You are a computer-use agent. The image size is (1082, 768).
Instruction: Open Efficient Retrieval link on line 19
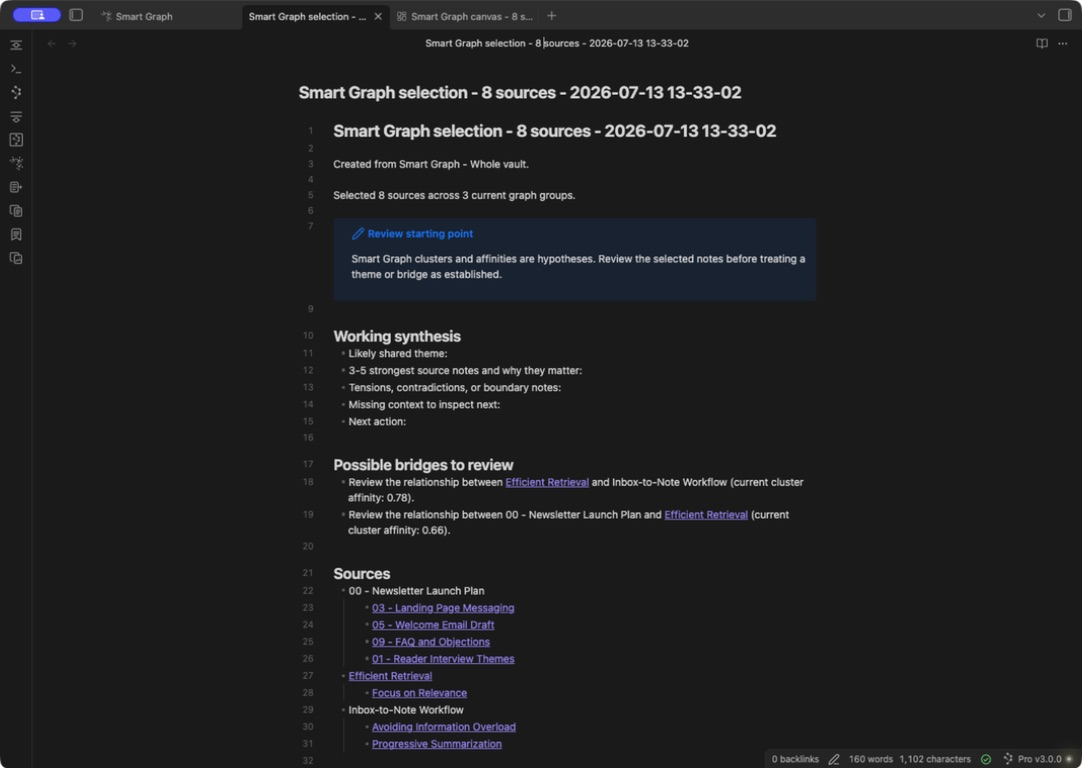tap(706, 515)
